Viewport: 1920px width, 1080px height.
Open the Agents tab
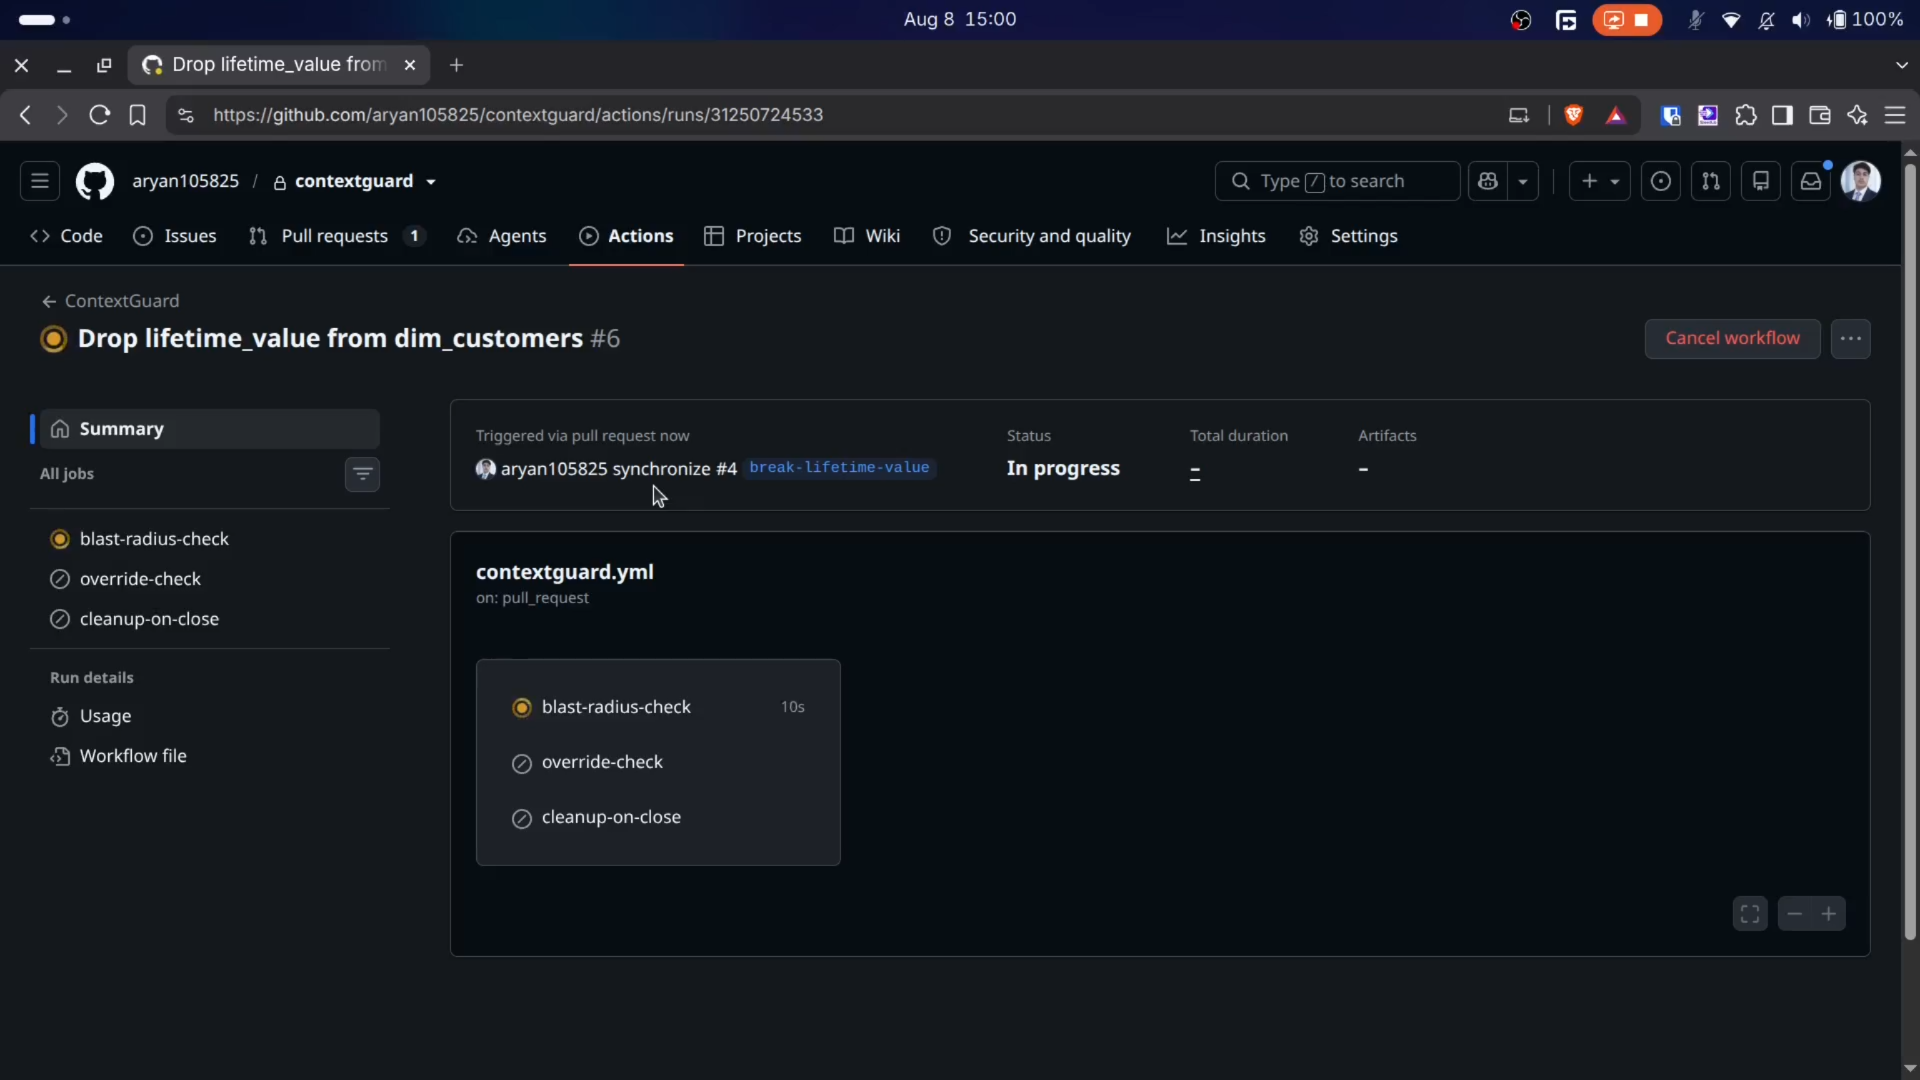(x=502, y=236)
